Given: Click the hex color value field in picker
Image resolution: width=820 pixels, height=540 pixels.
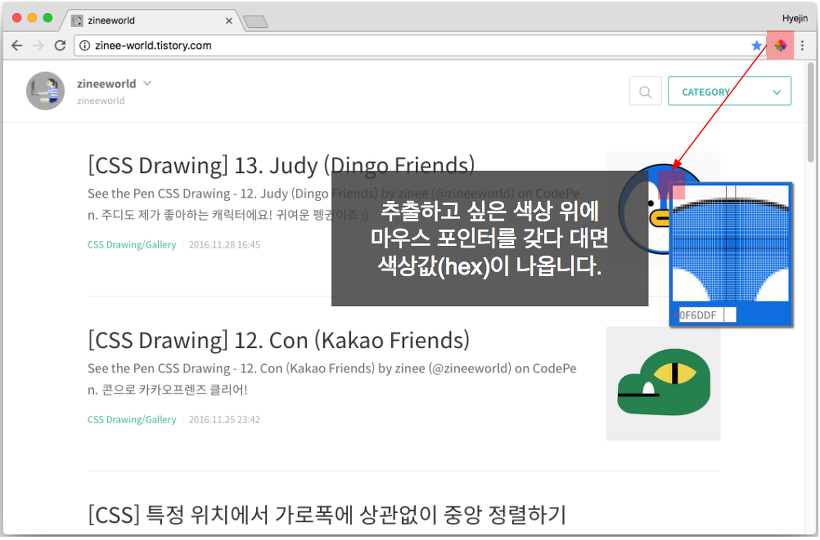Looking at the screenshot, I should (x=700, y=315).
